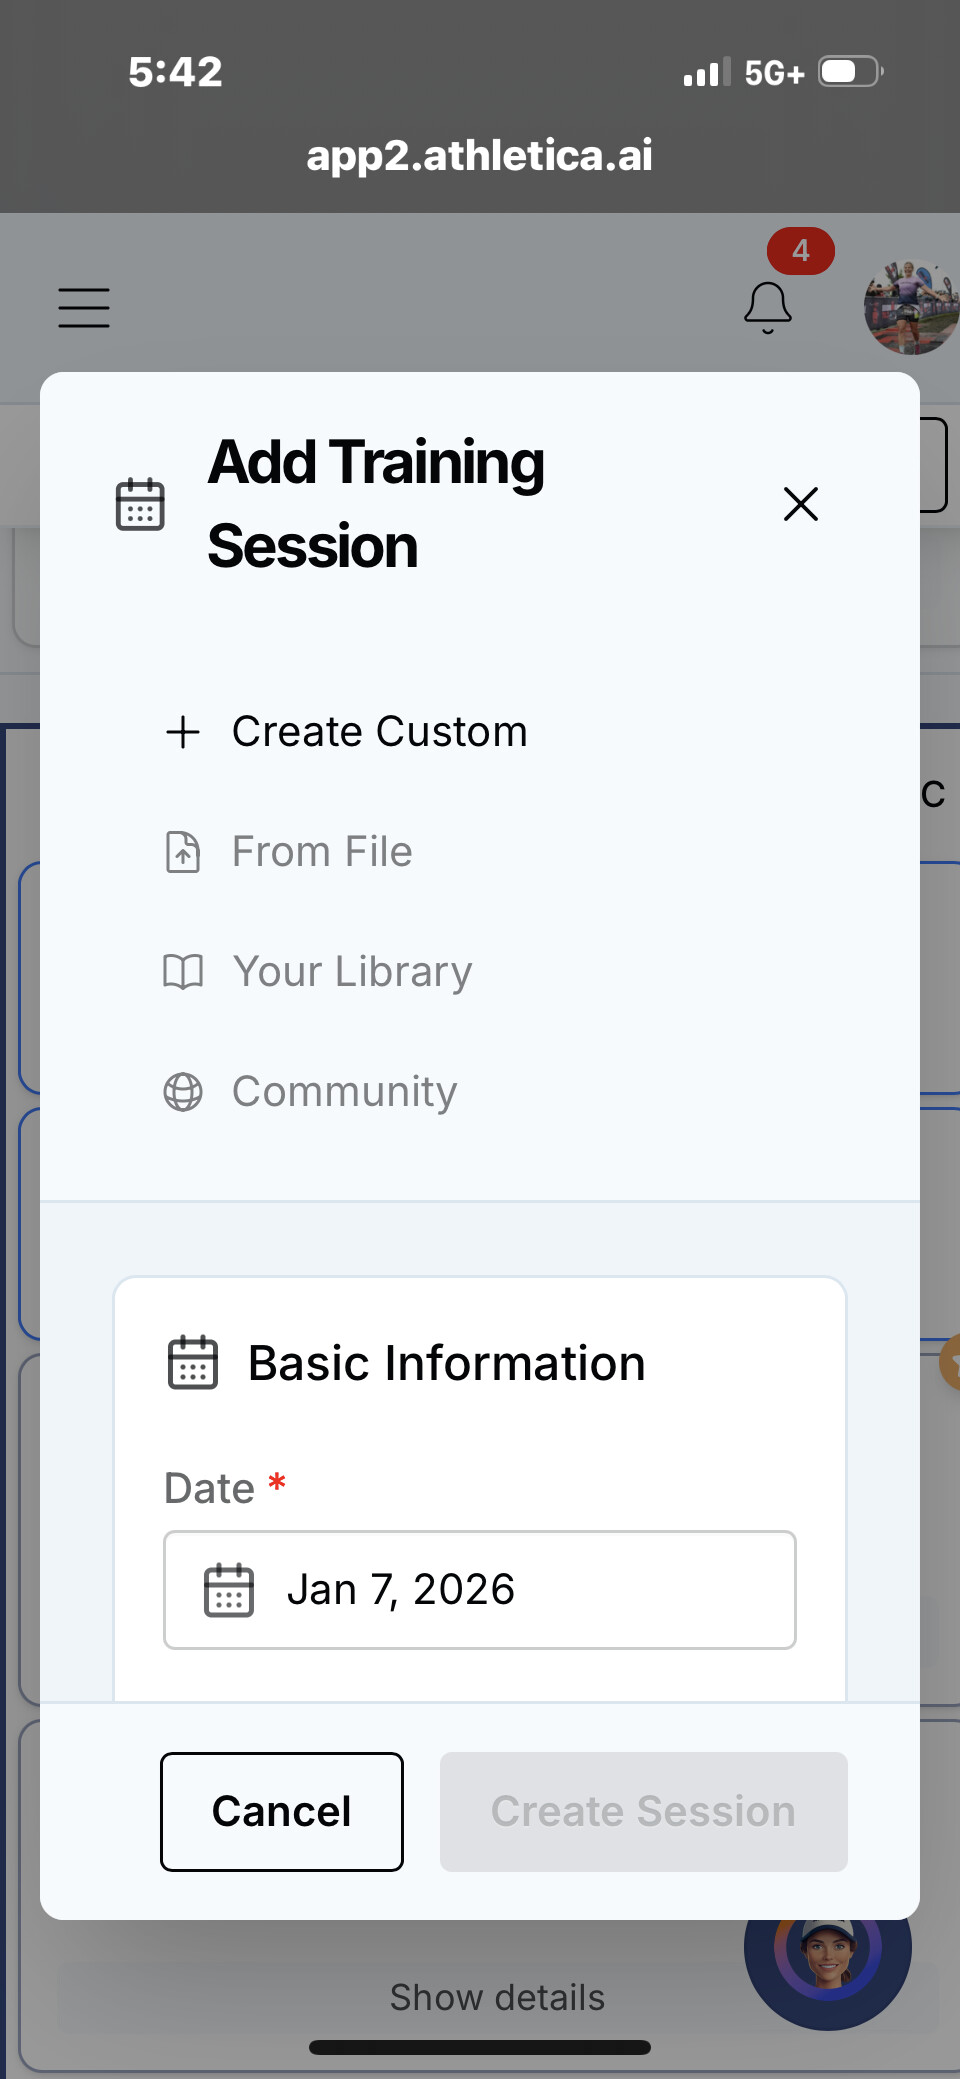Open notifications bell with 4 alerts
Screen dimensions: 960x2079
pos(768,306)
